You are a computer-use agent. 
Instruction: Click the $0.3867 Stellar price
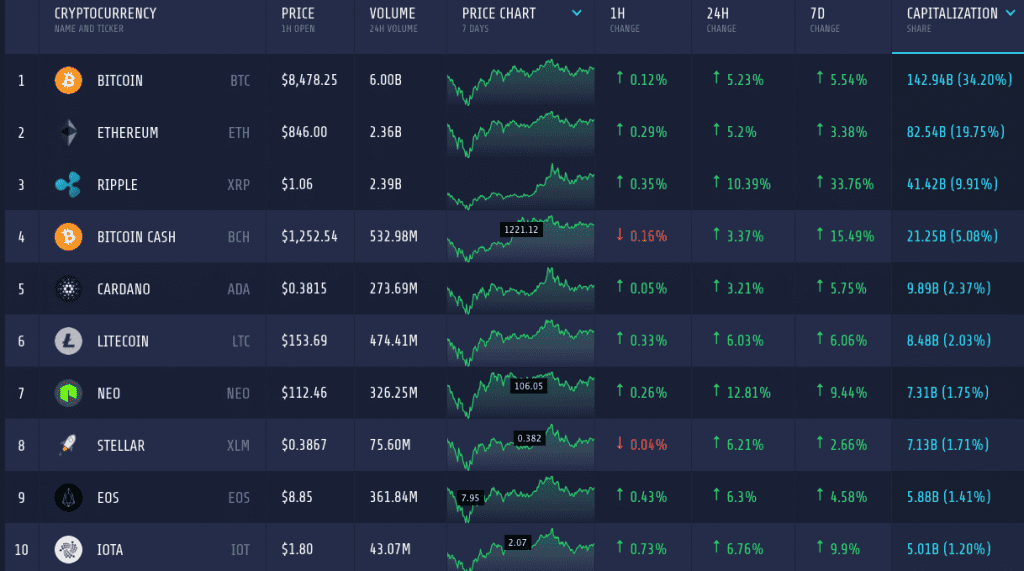[x=304, y=445]
